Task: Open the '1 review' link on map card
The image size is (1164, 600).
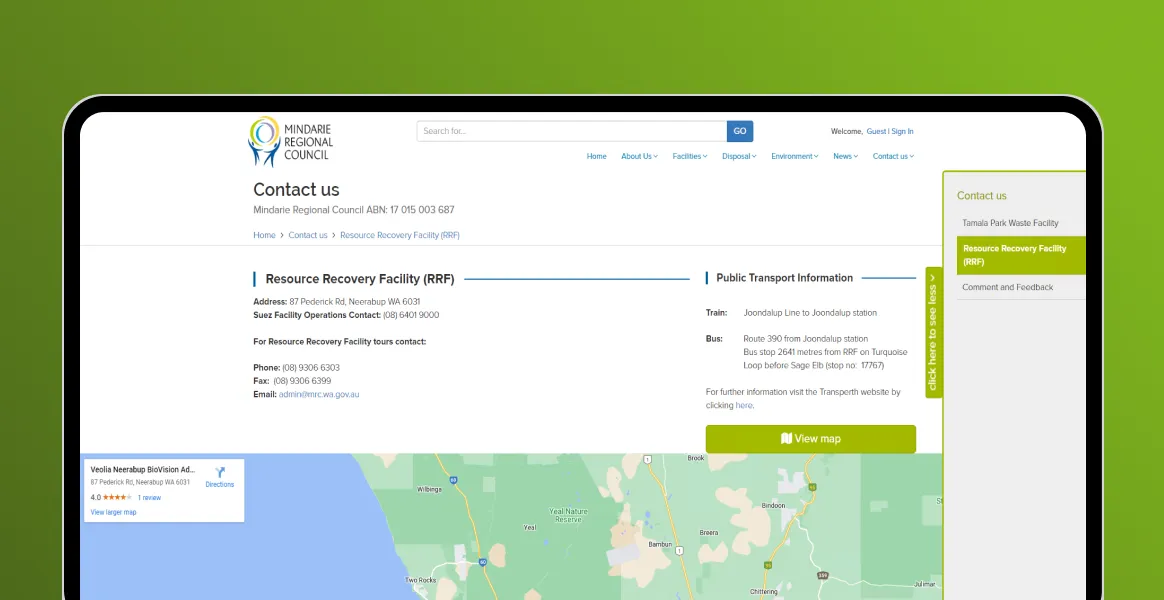Action: click(149, 498)
